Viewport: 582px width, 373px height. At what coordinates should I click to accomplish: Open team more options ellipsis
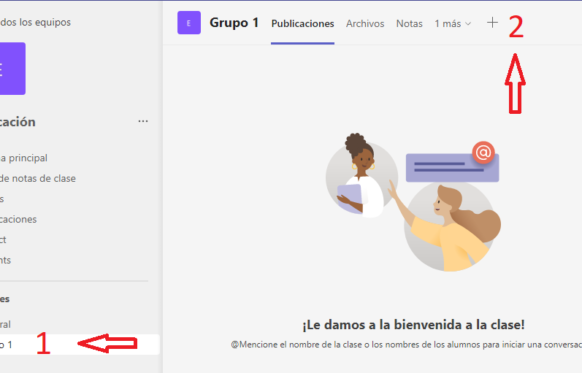143,121
